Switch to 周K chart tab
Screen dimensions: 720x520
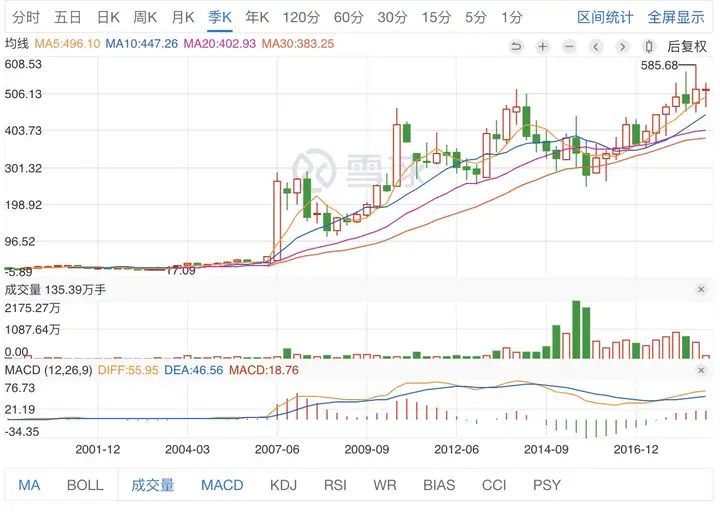pyautogui.click(x=145, y=17)
